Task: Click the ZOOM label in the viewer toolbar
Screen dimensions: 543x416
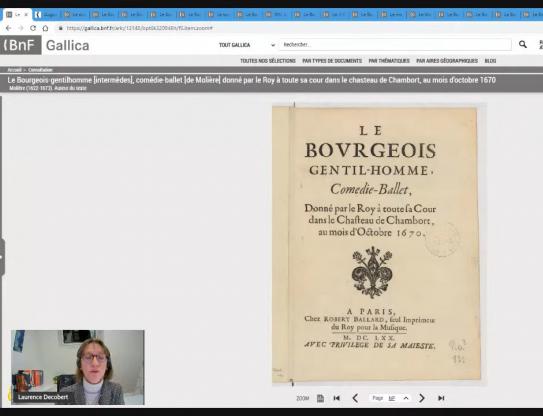Action: [302, 398]
